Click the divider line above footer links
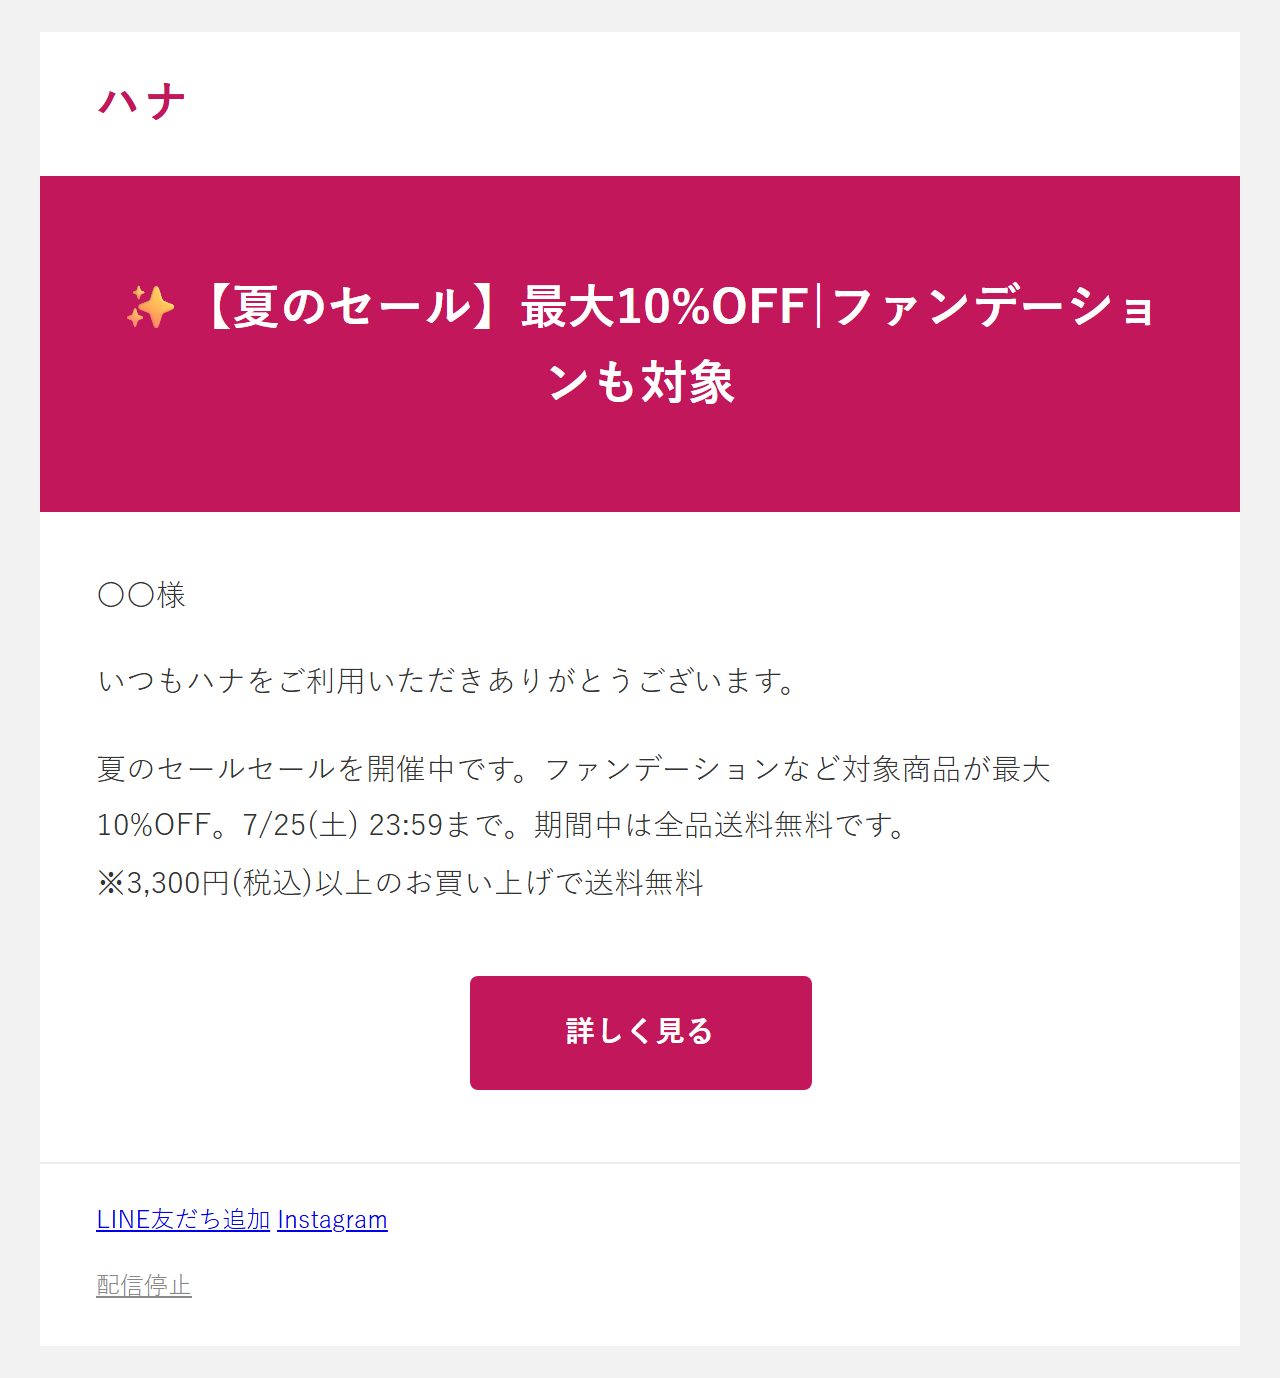This screenshot has width=1280, height=1378. (x=640, y=1163)
